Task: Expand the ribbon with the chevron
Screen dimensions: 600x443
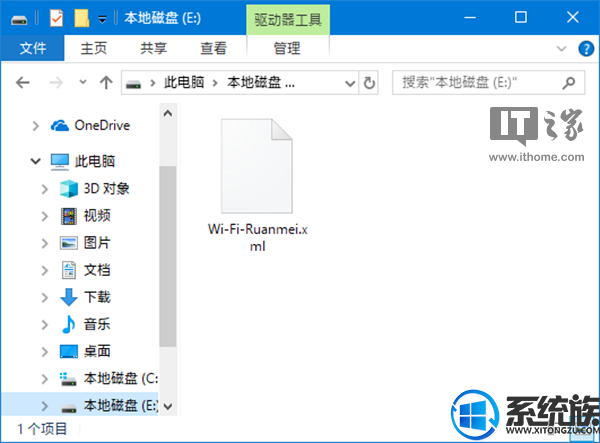Action: click(561, 49)
